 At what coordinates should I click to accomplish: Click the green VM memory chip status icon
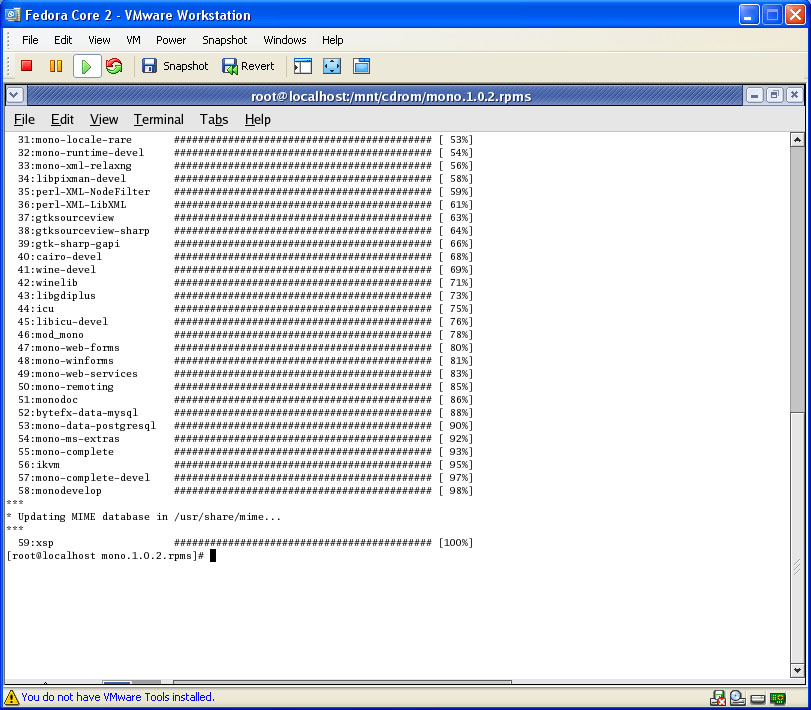coord(777,699)
